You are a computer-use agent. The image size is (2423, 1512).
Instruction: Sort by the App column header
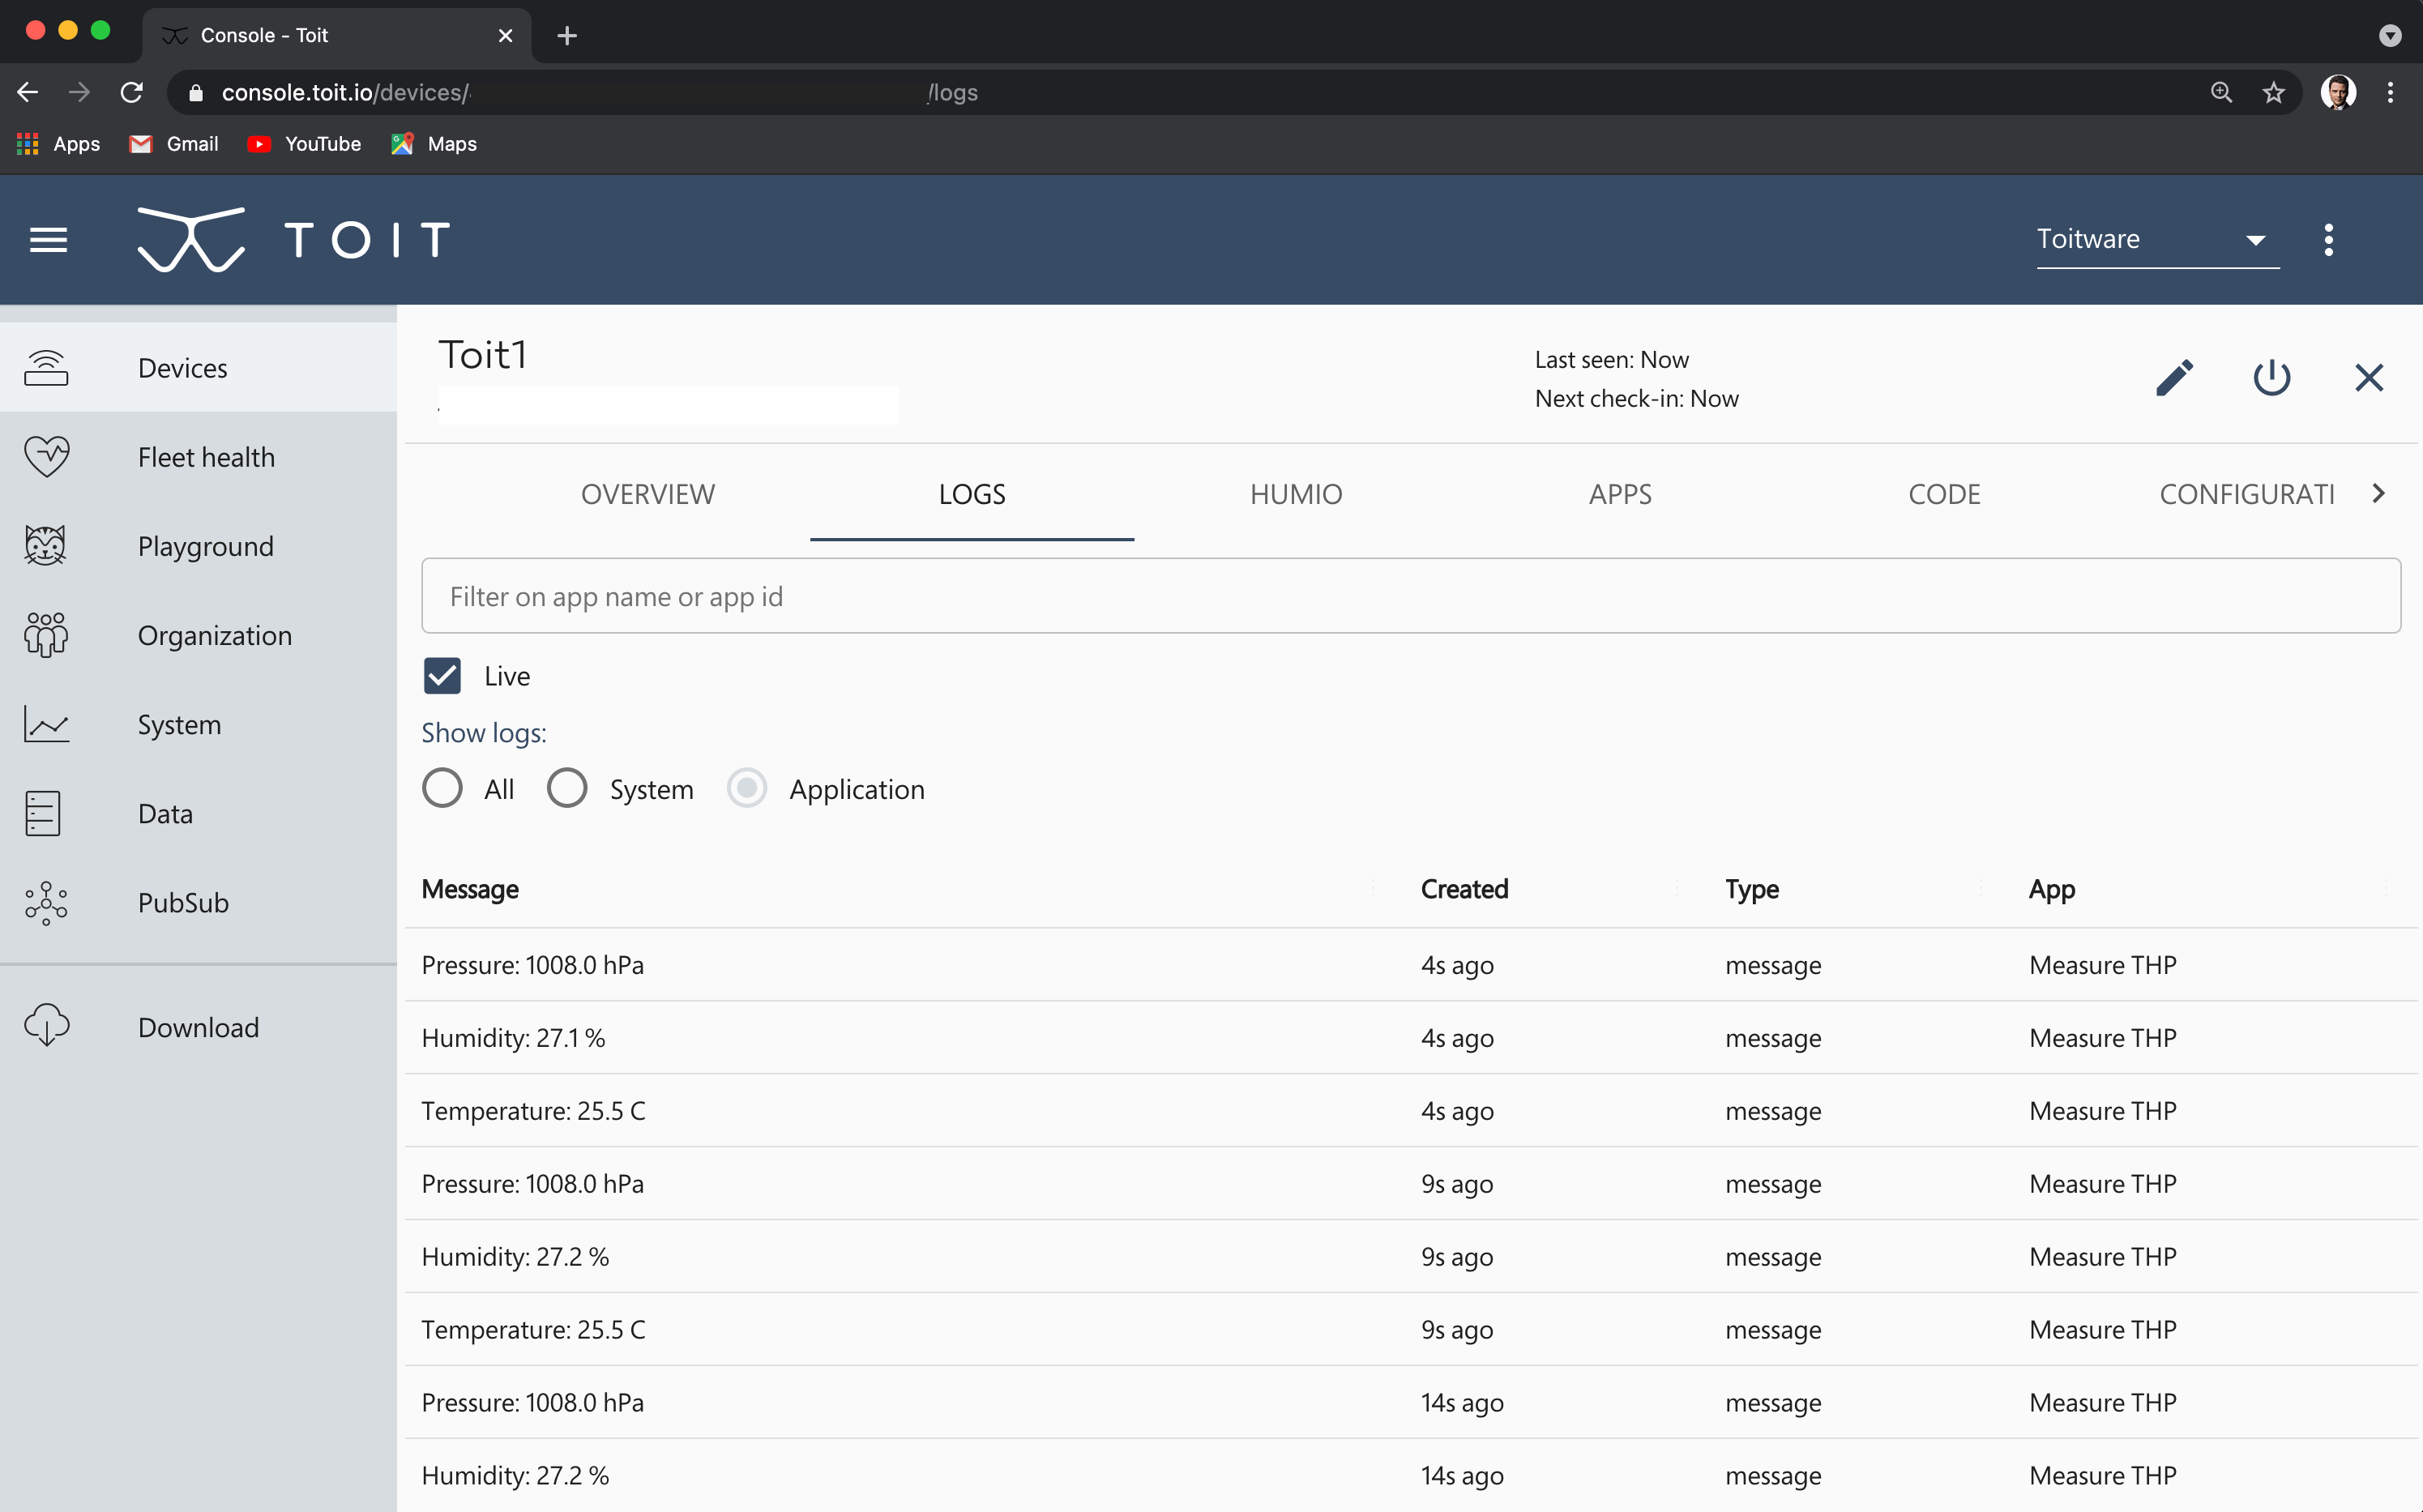point(2052,889)
